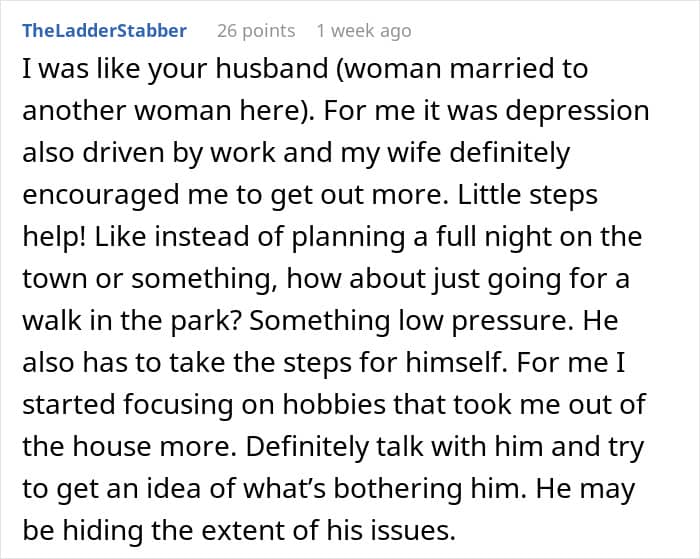The width and height of the screenshot is (700, 559).
Task: Click the word 'park?' in the comment
Action: pos(206,321)
